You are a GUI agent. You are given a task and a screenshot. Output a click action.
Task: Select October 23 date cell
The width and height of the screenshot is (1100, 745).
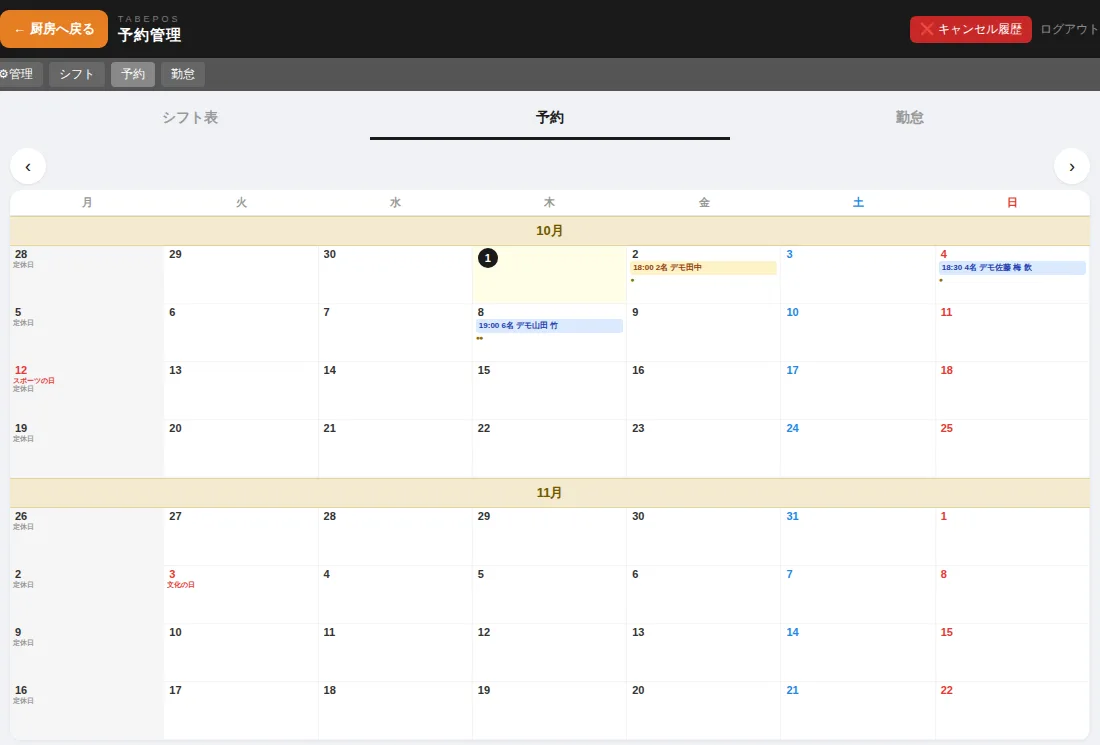pos(704,449)
